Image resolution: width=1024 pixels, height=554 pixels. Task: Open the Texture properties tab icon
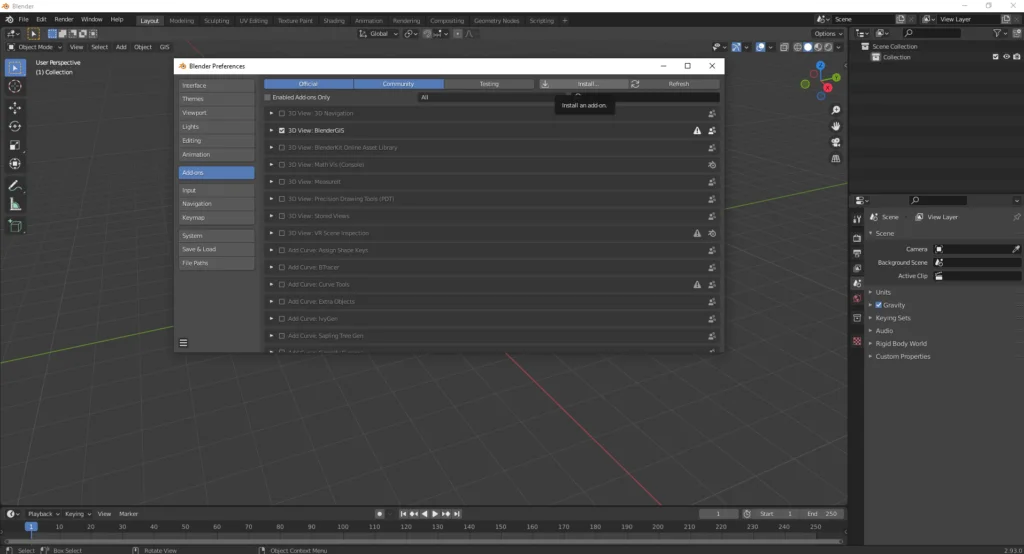click(857, 341)
